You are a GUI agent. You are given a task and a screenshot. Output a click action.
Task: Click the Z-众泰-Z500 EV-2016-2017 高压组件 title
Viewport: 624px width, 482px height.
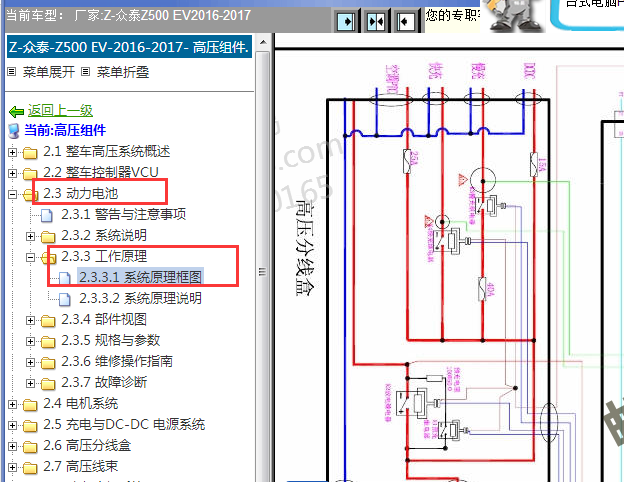point(129,47)
